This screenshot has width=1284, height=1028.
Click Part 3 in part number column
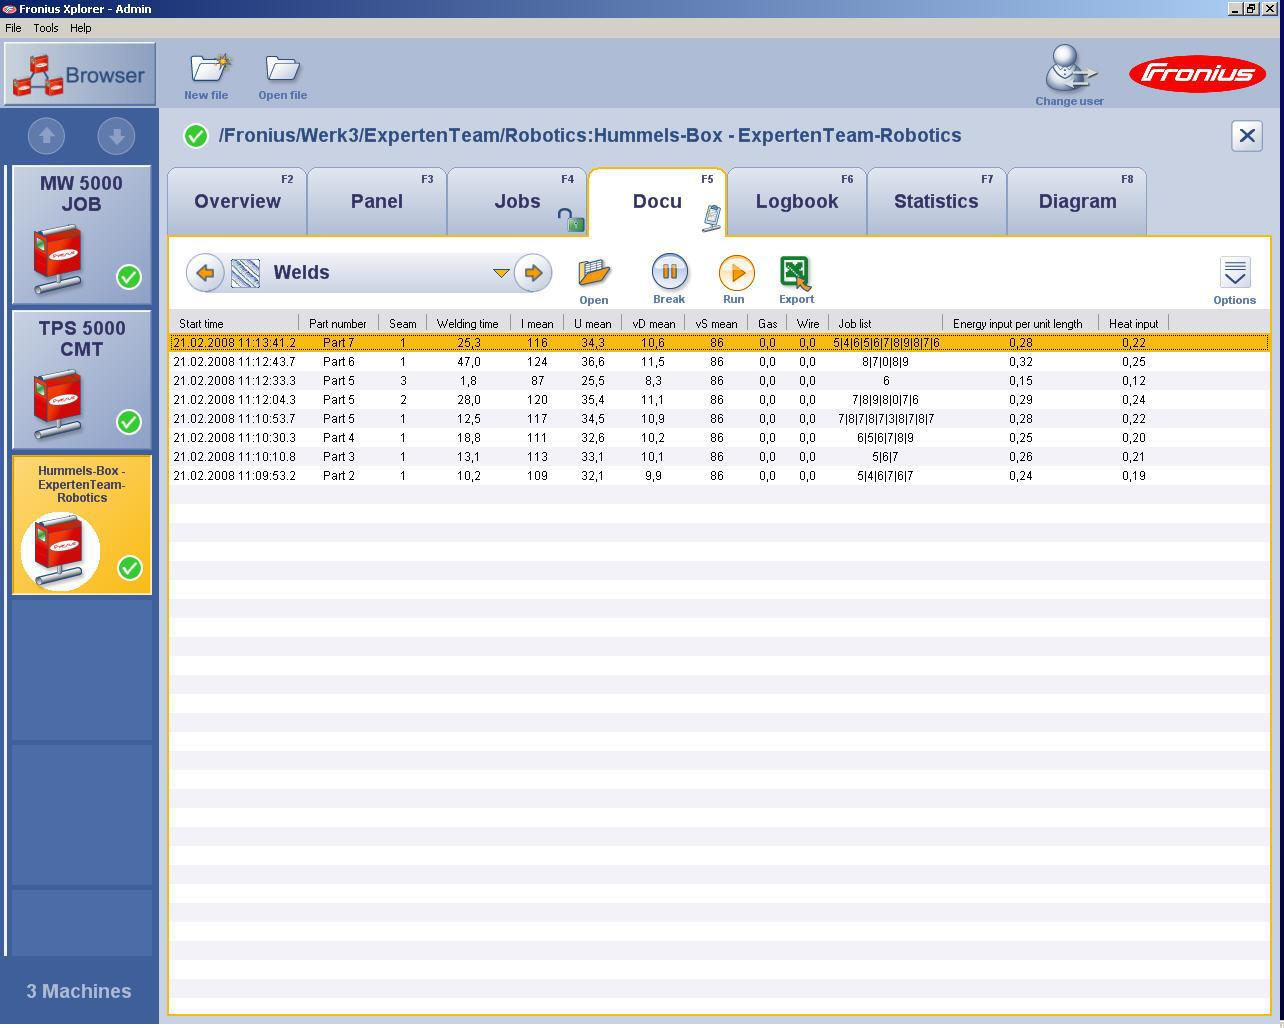(x=338, y=457)
